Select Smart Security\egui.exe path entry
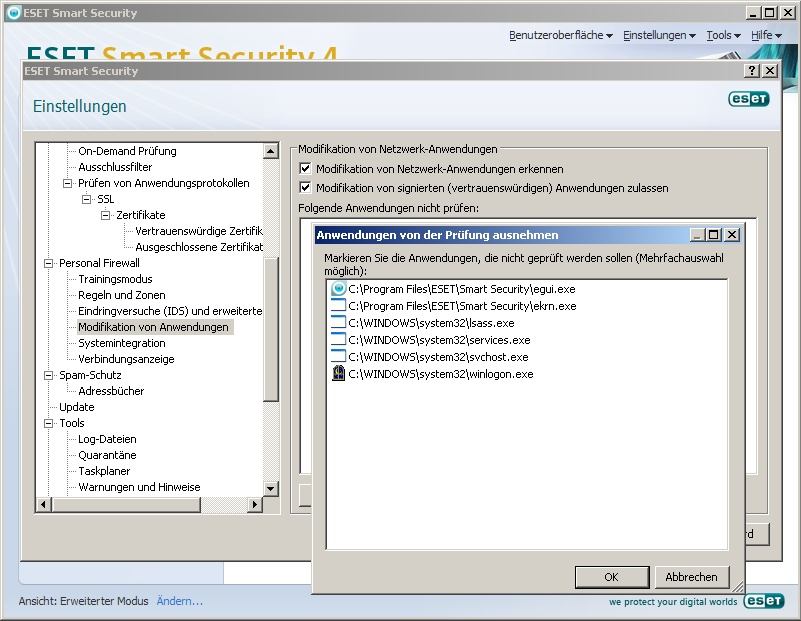This screenshot has width=801, height=621. point(462,289)
